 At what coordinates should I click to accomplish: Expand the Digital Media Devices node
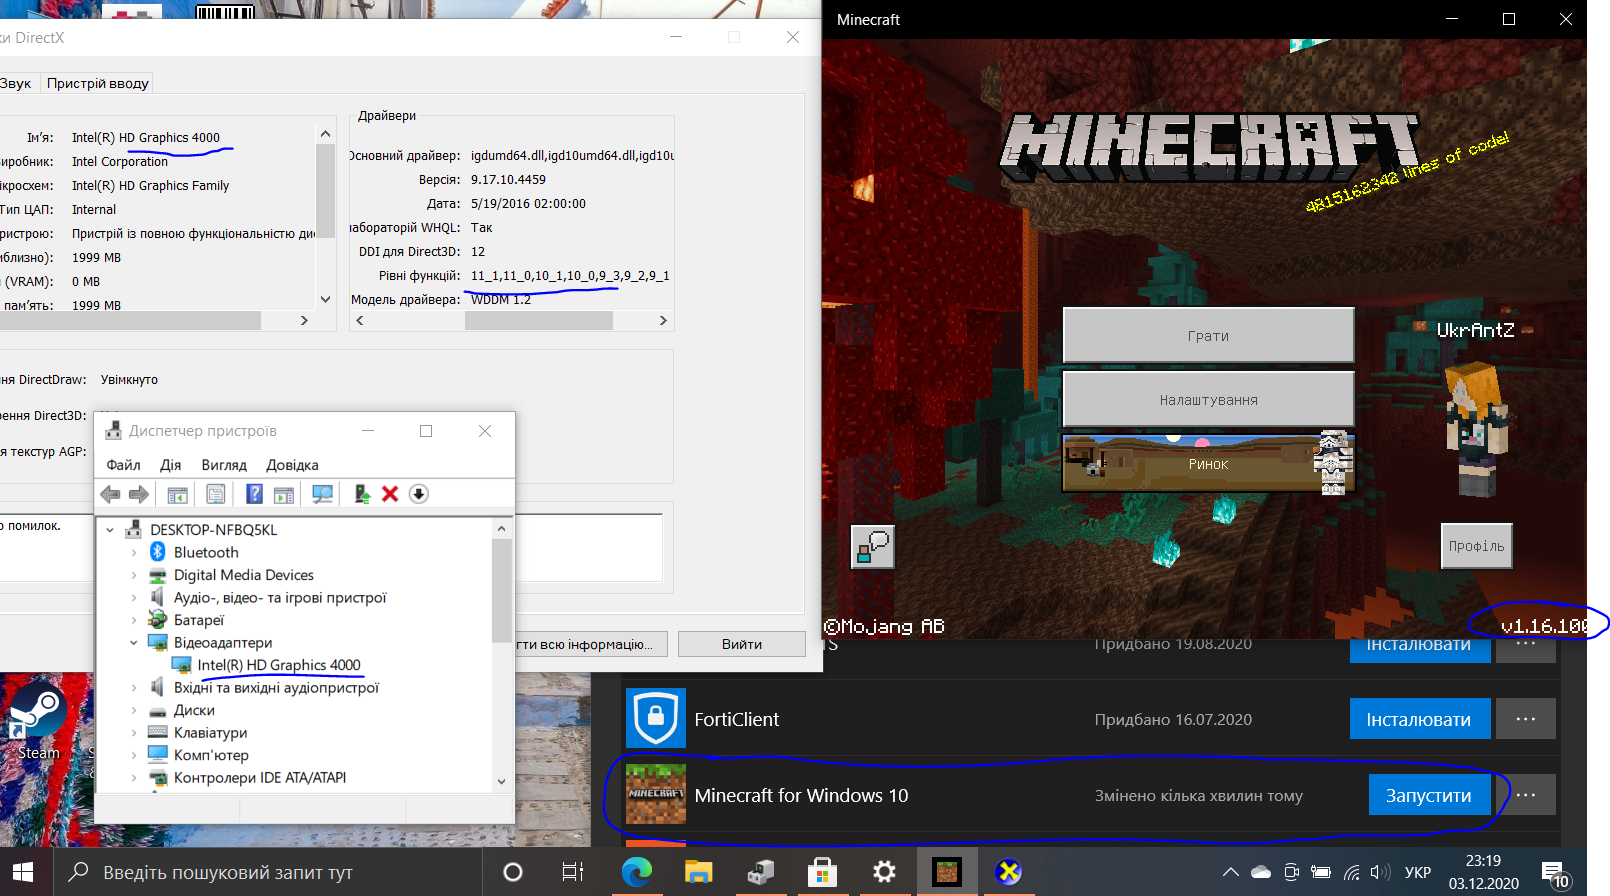134,575
